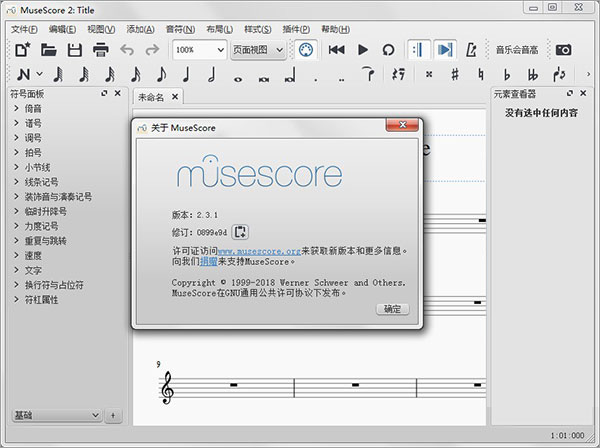Image resolution: width=600 pixels, height=448 pixels.
Task: Select the 未命名 score tab
Action: (x=153, y=96)
